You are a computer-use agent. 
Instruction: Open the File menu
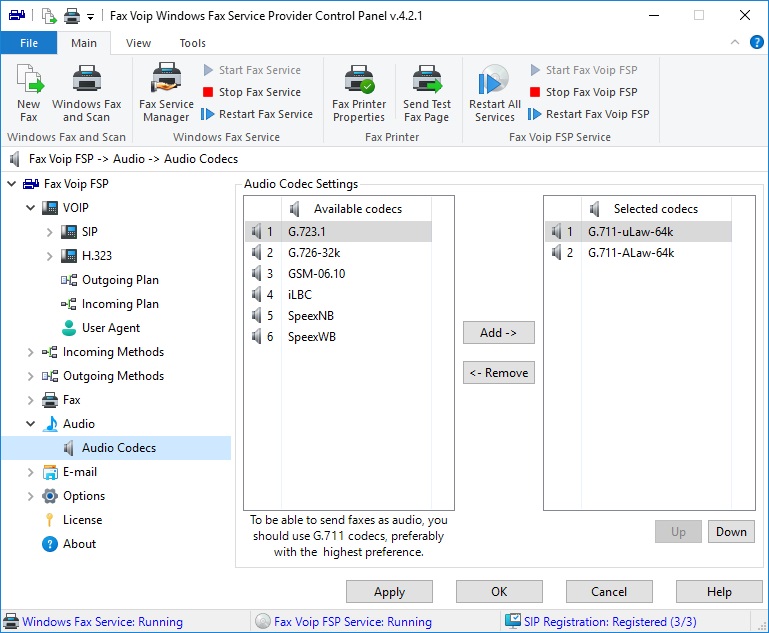coord(29,43)
